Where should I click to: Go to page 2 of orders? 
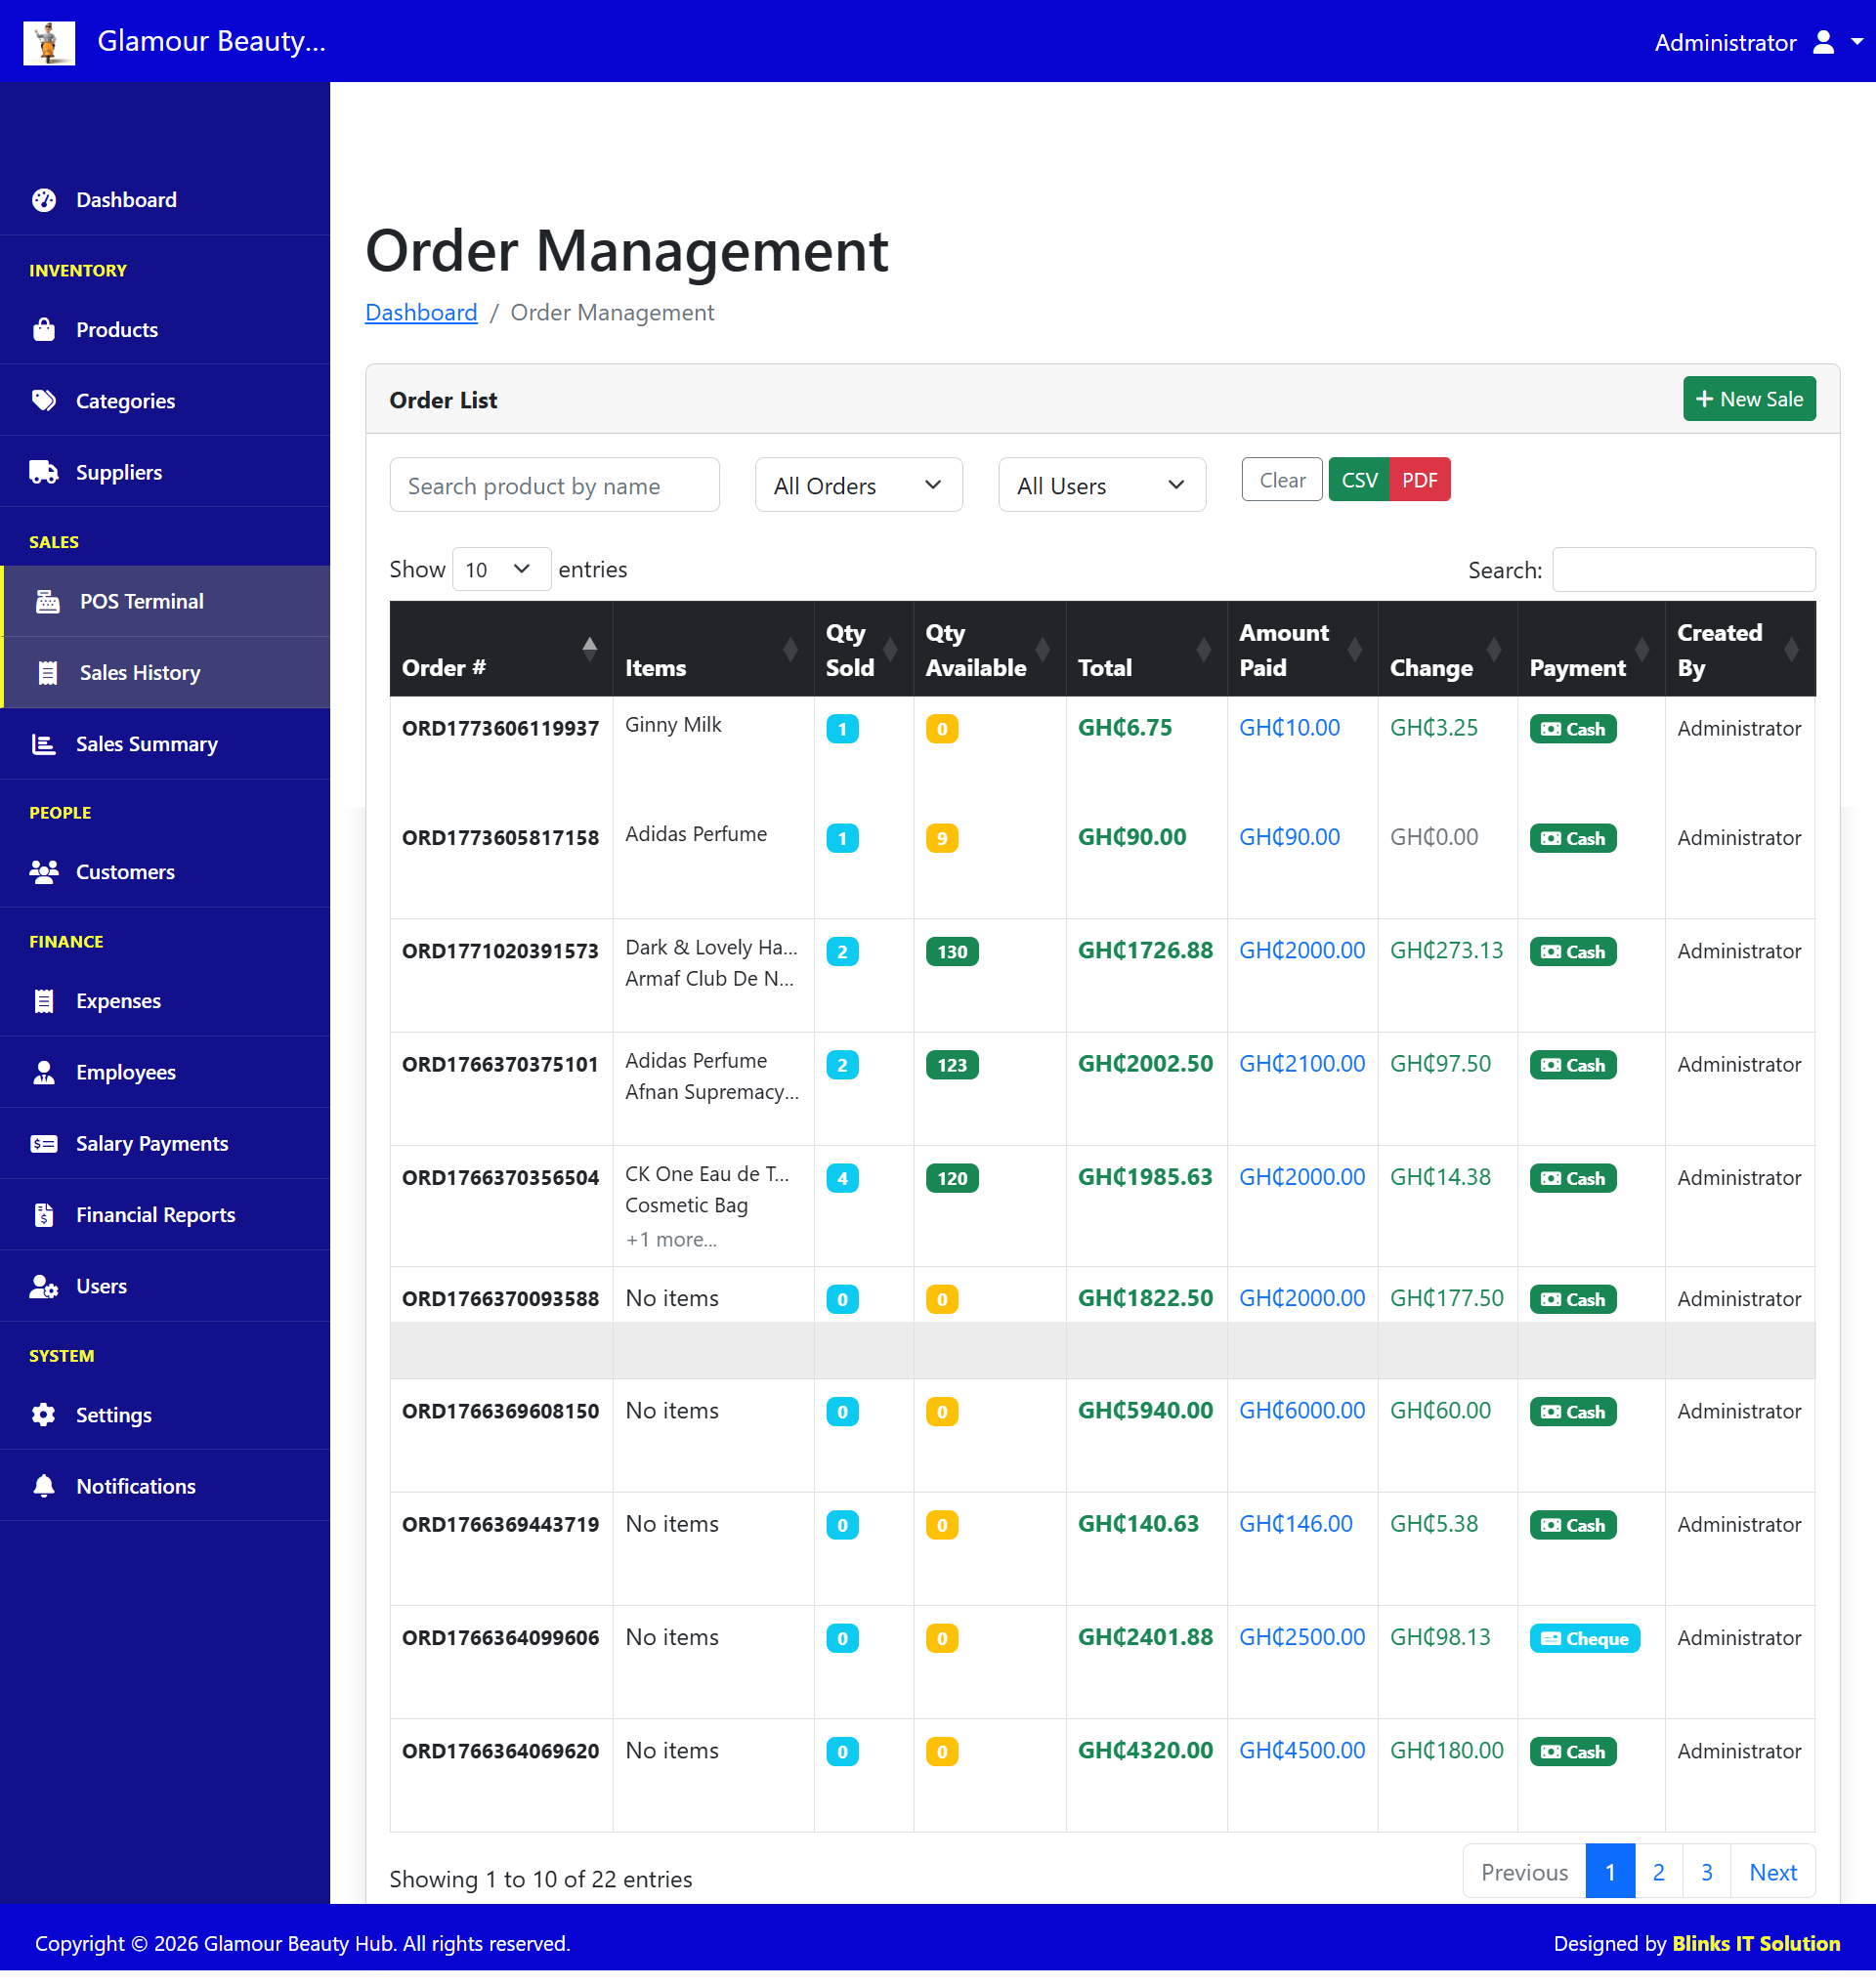1659,1872
